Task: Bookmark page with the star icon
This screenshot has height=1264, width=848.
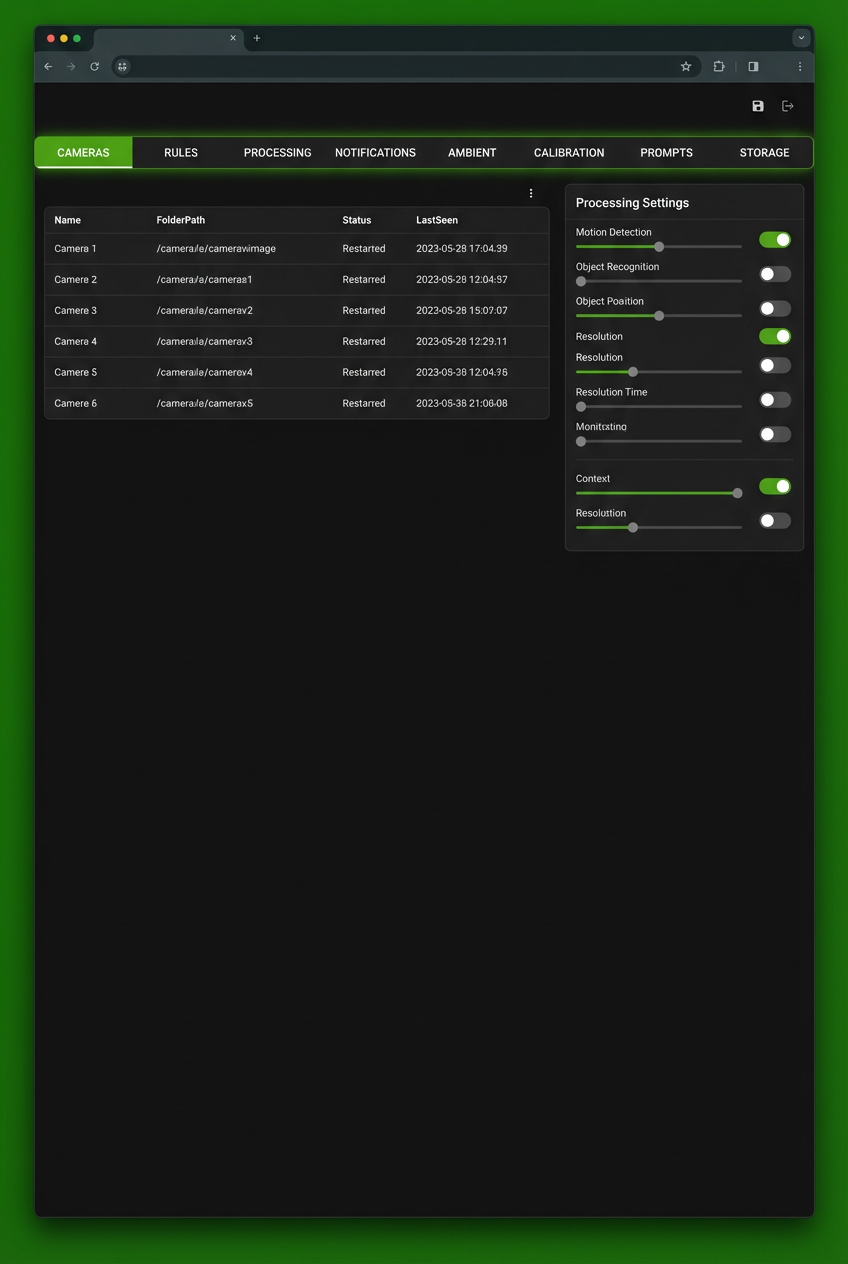Action: 686,67
